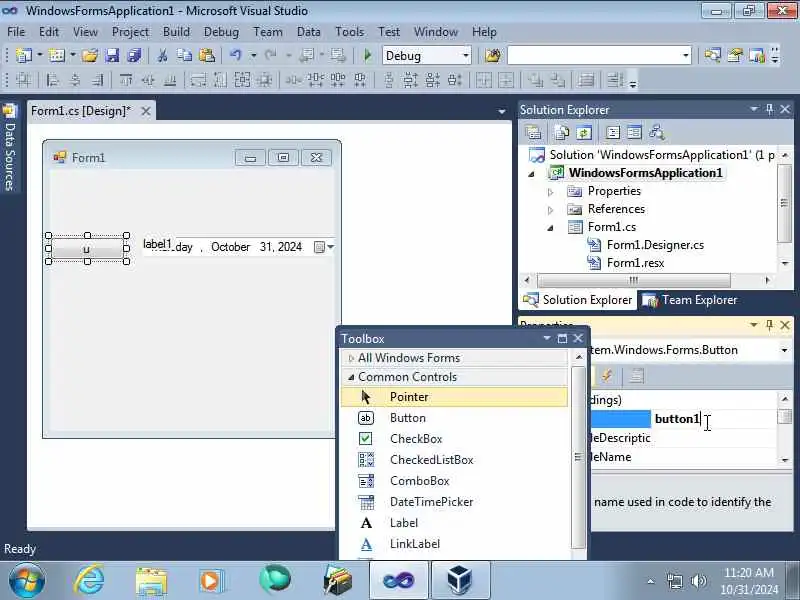Collapse the Form1.cs node in Solution Explorer
This screenshot has height=600, width=800.
point(551,228)
